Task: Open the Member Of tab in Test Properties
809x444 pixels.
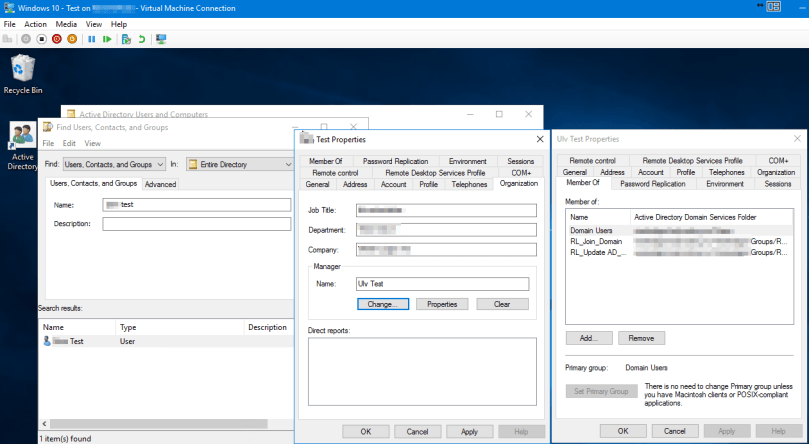Action: (x=325, y=160)
